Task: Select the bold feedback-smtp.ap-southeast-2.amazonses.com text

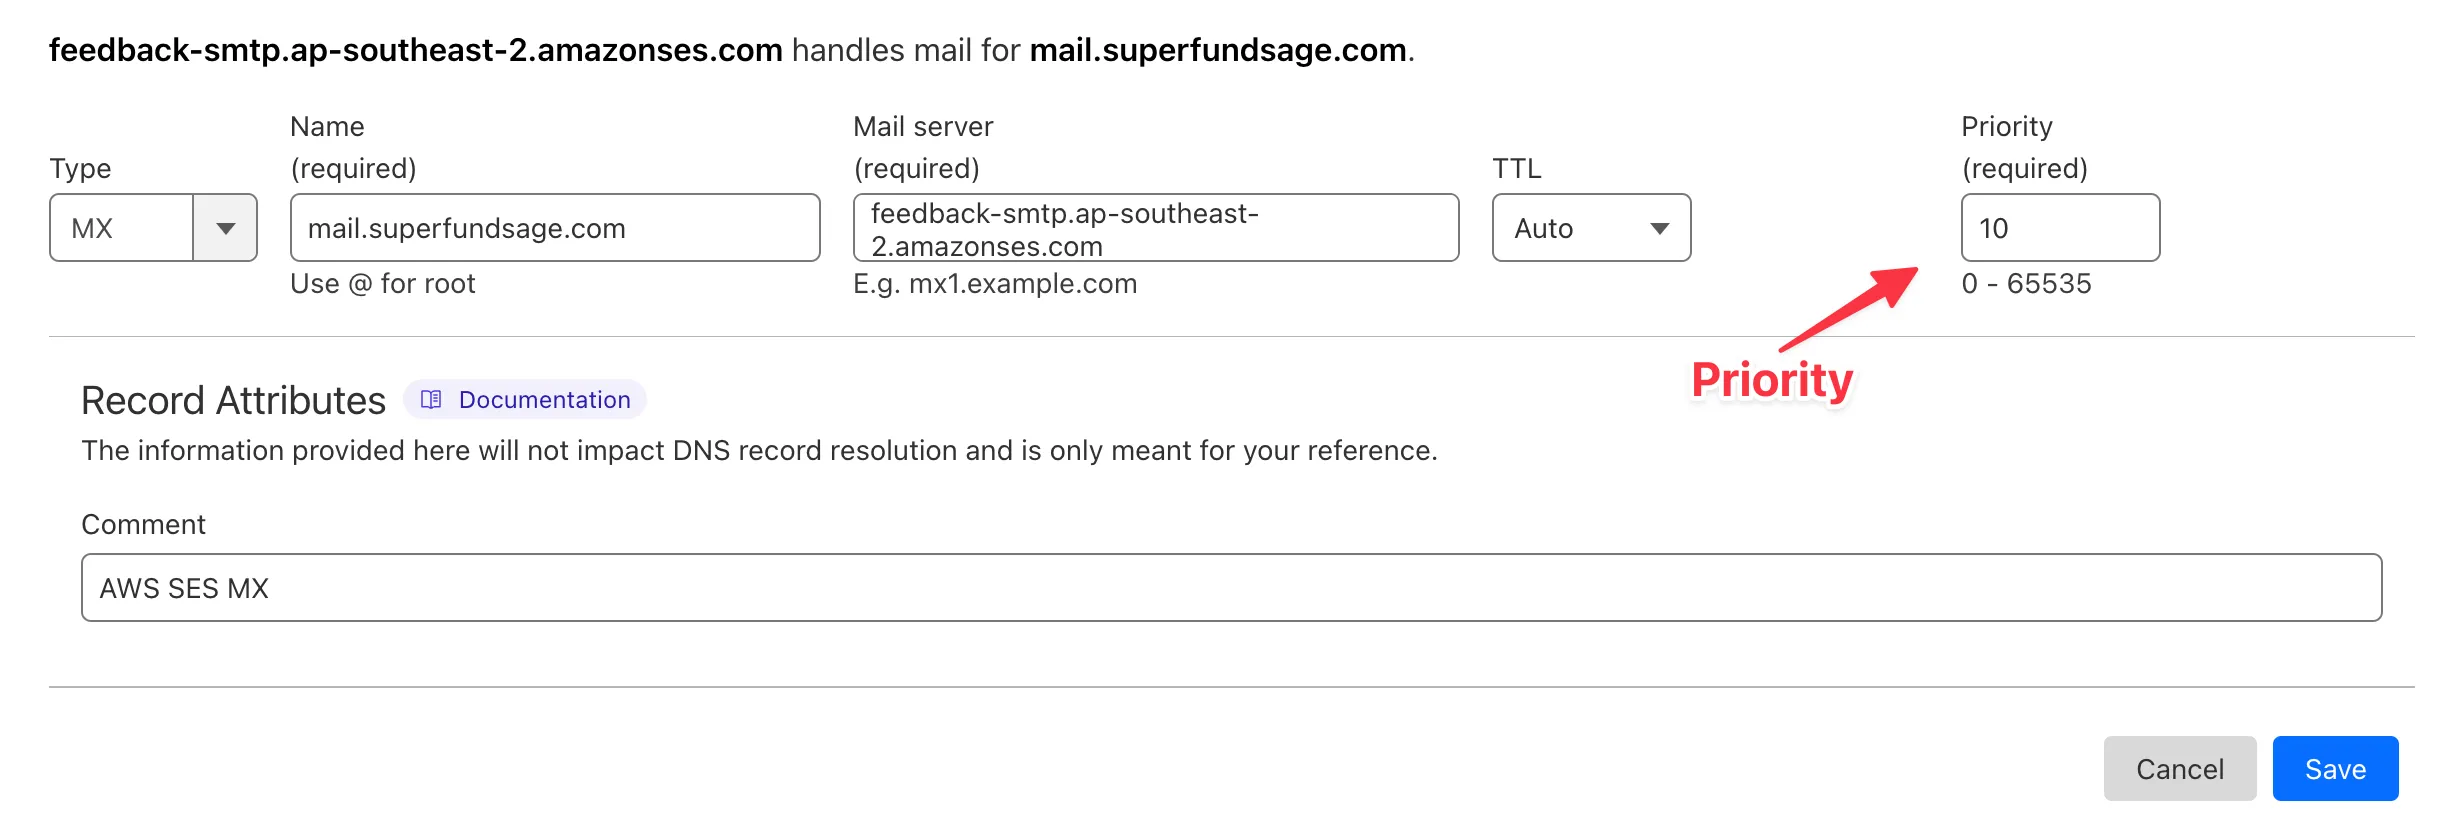Action: (415, 48)
